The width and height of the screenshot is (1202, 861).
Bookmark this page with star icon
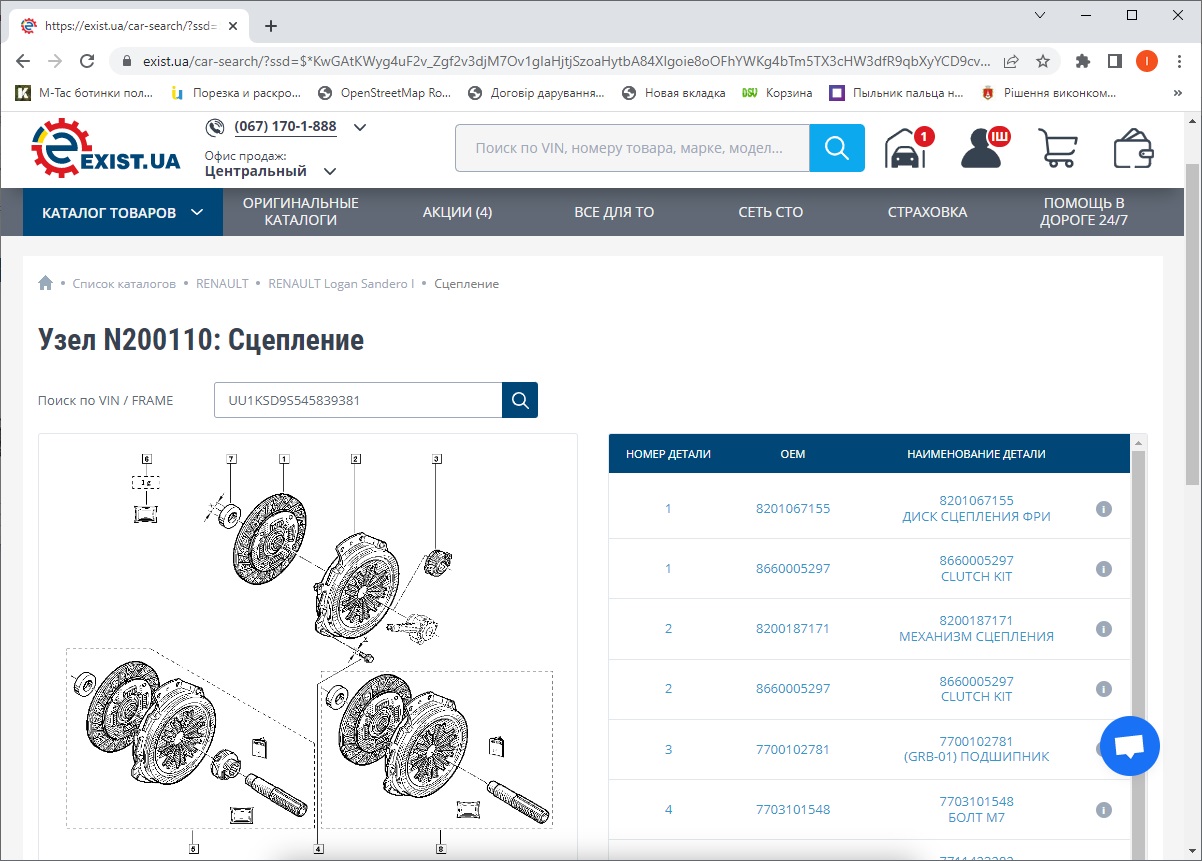(x=1043, y=61)
